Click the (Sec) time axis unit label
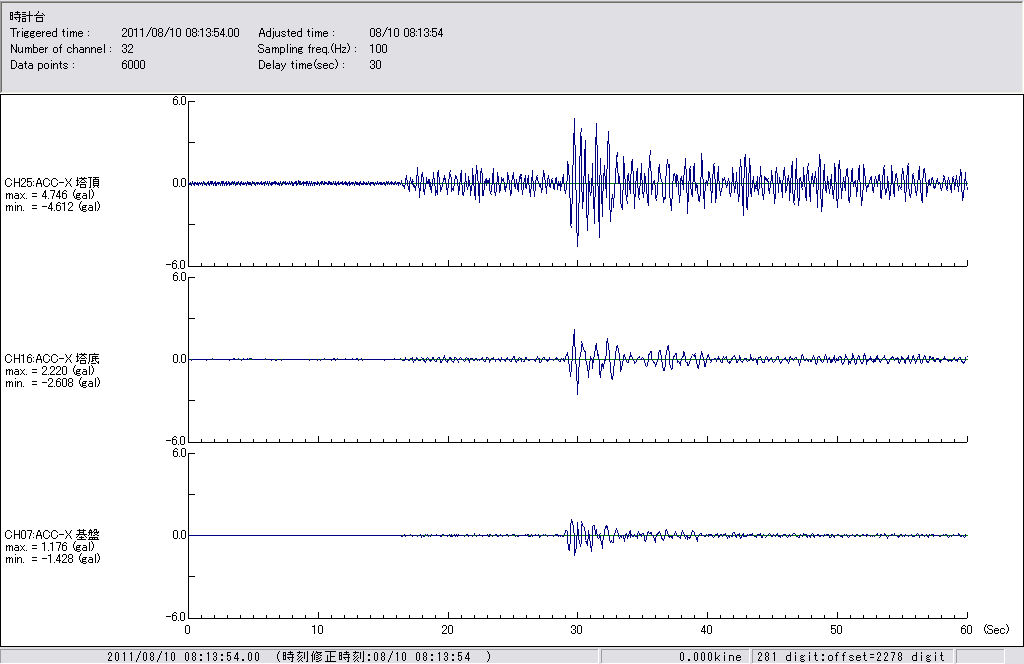The image size is (1024, 664). [996, 630]
